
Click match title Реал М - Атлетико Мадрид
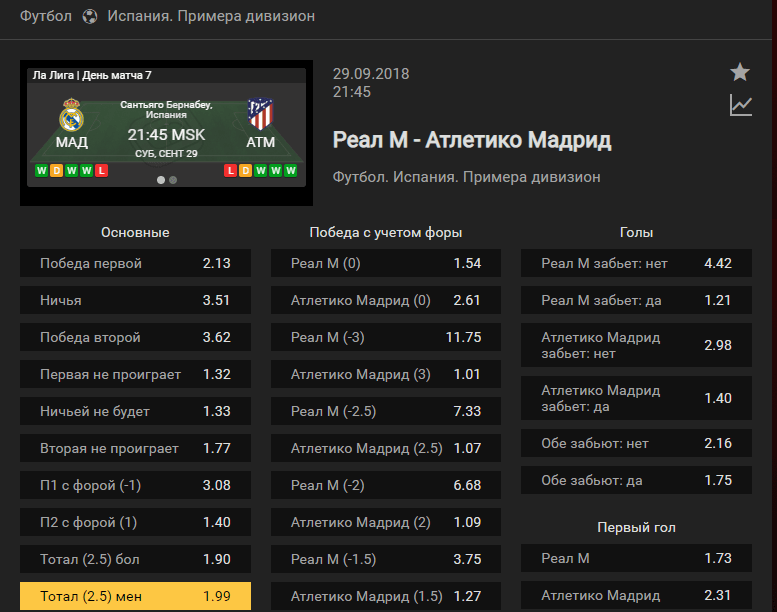tap(472, 140)
